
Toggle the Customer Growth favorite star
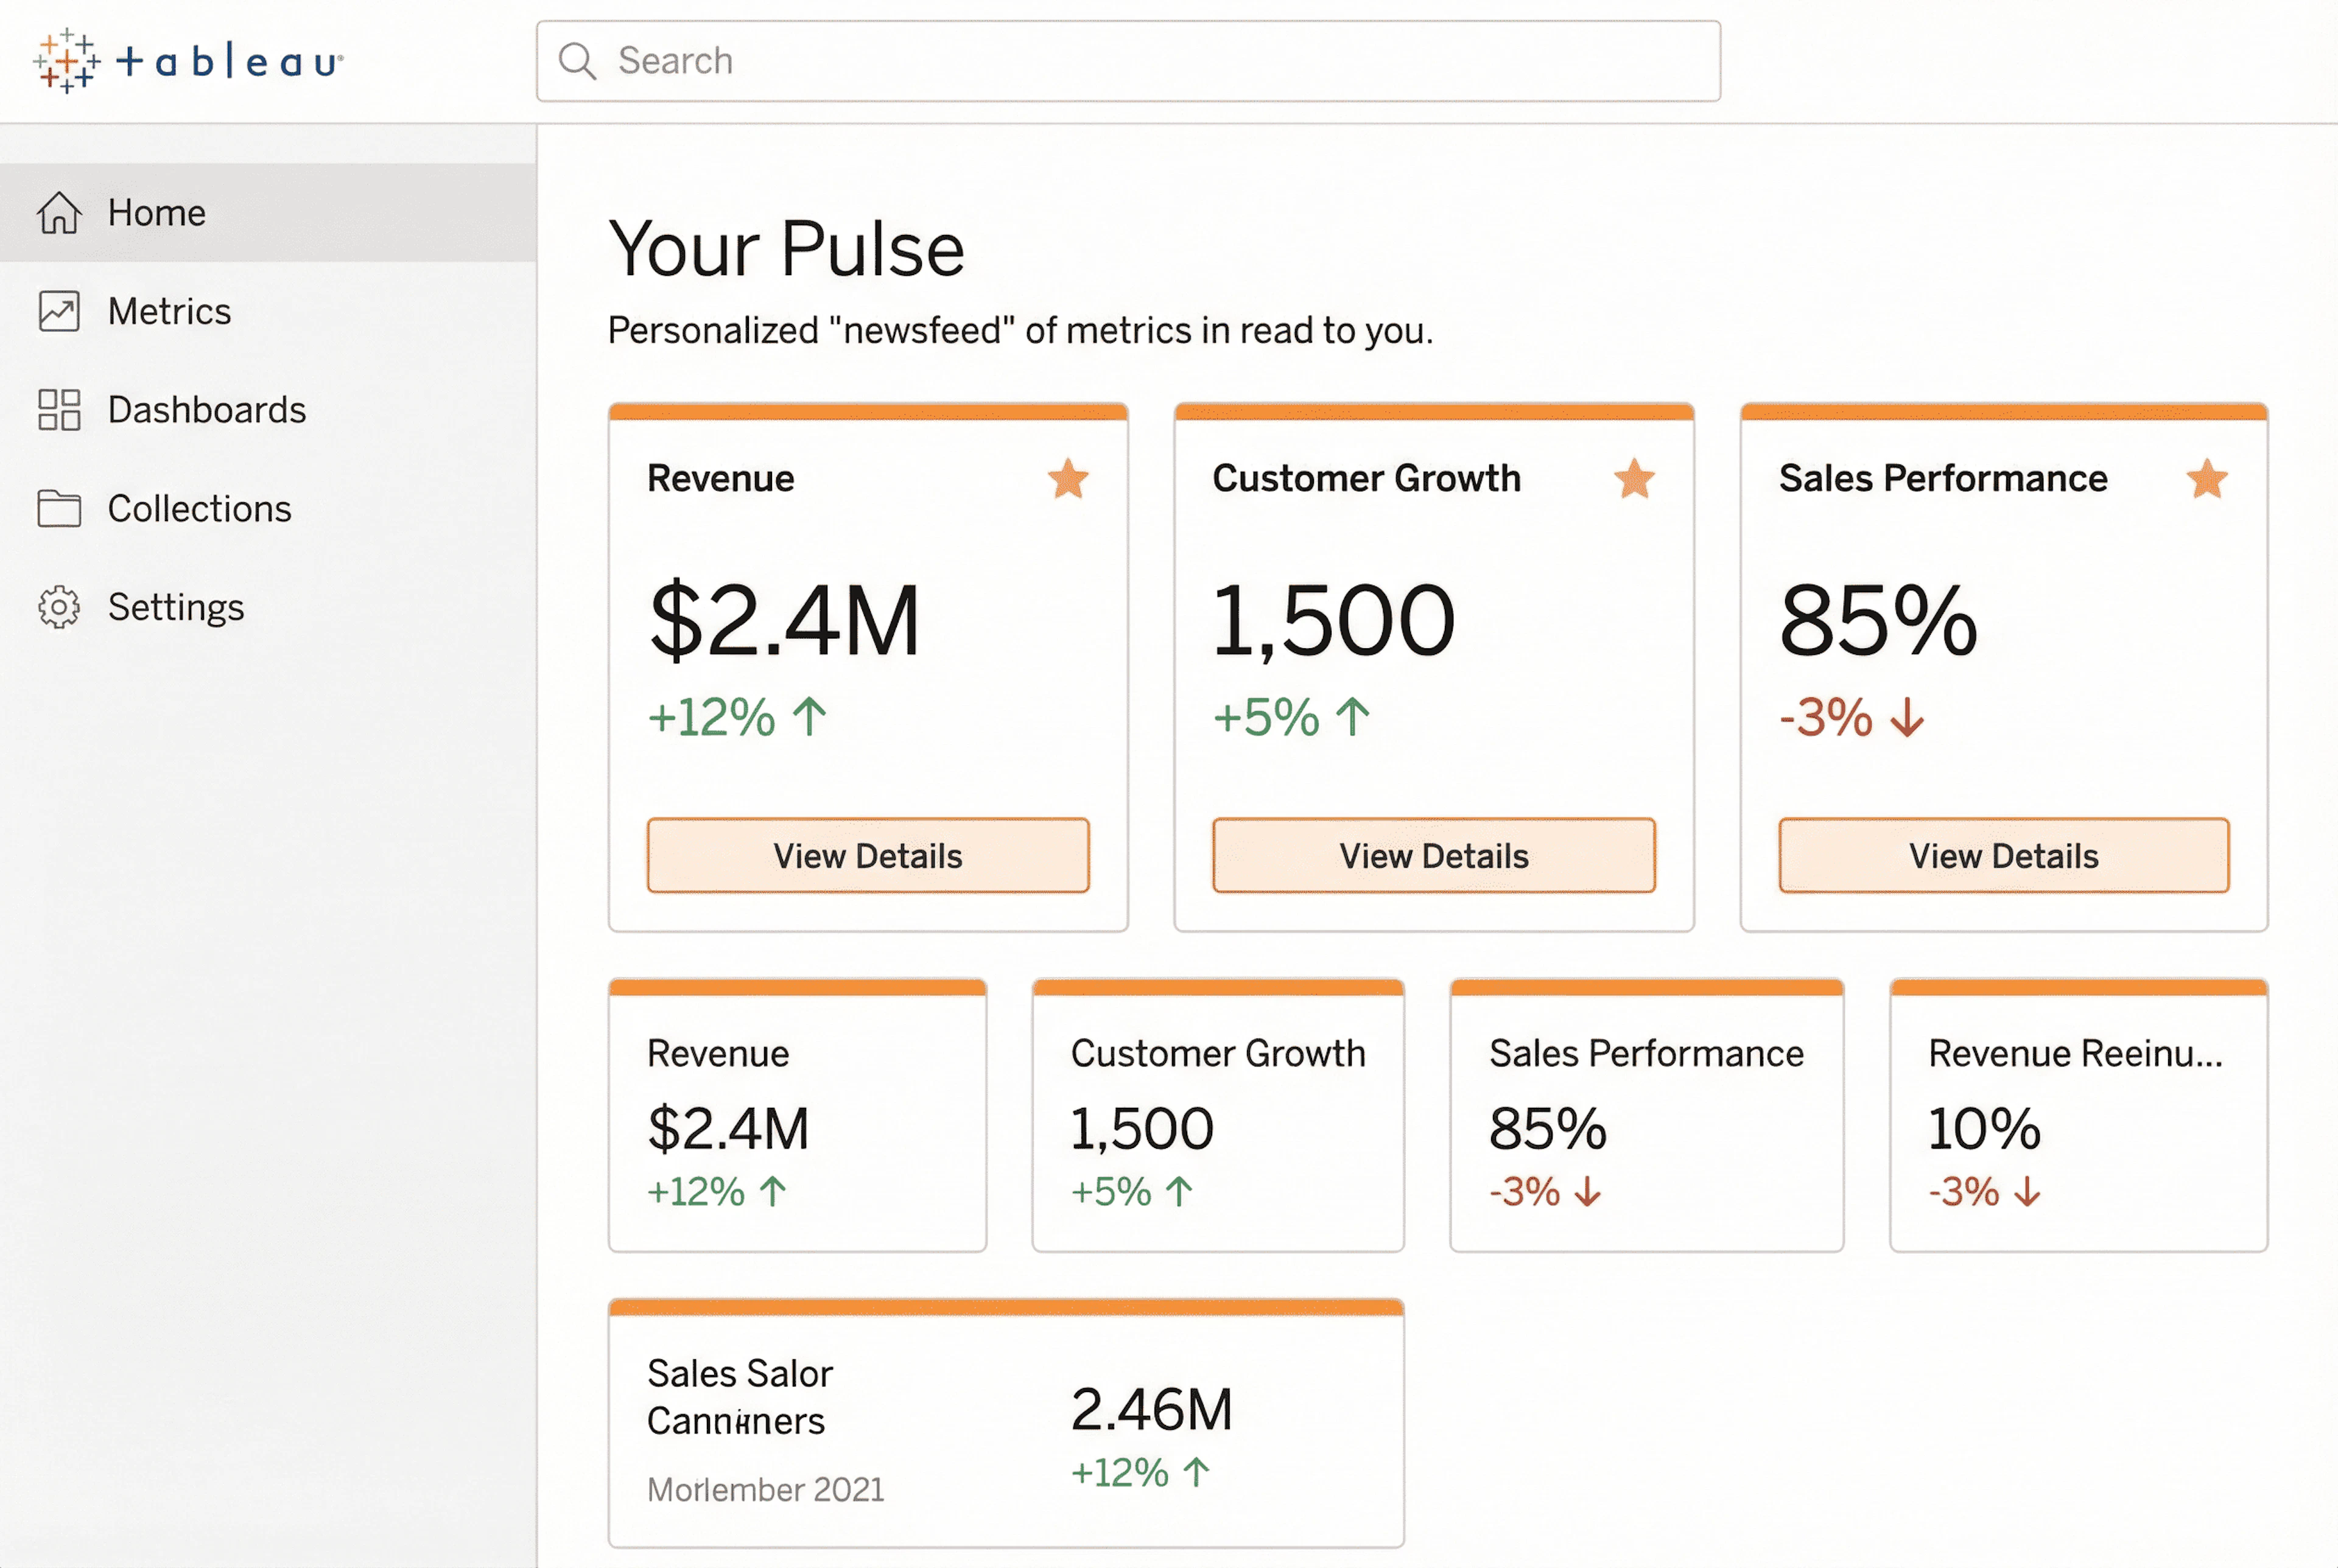point(1634,479)
